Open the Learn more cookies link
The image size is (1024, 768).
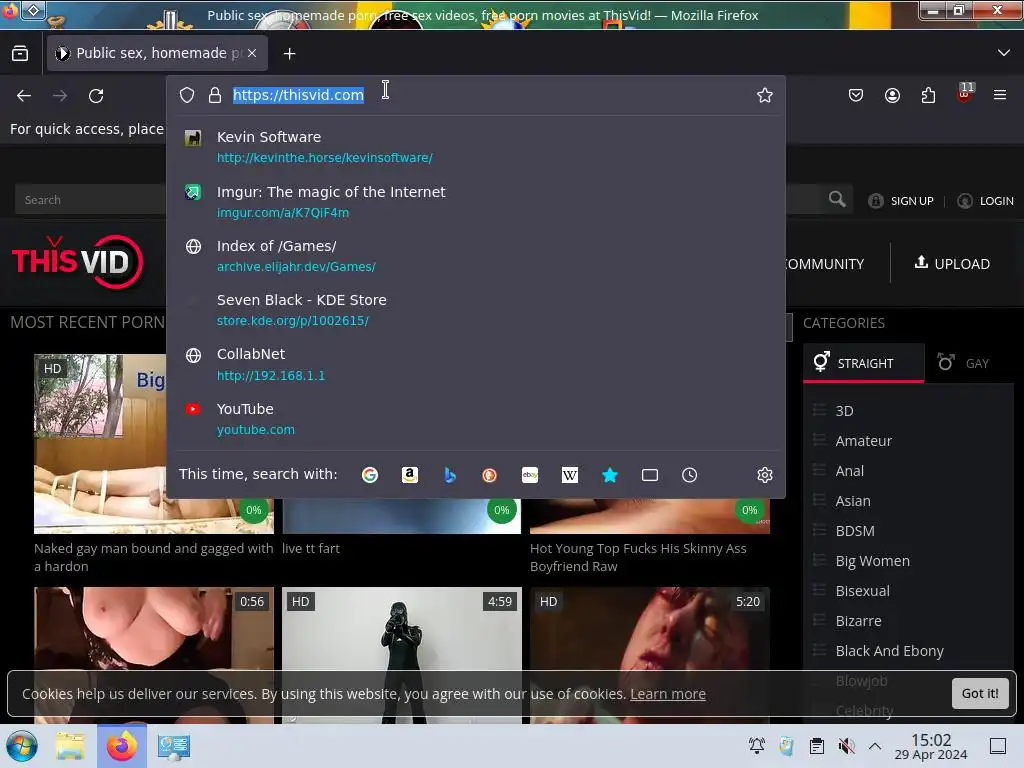tap(667, 694)
